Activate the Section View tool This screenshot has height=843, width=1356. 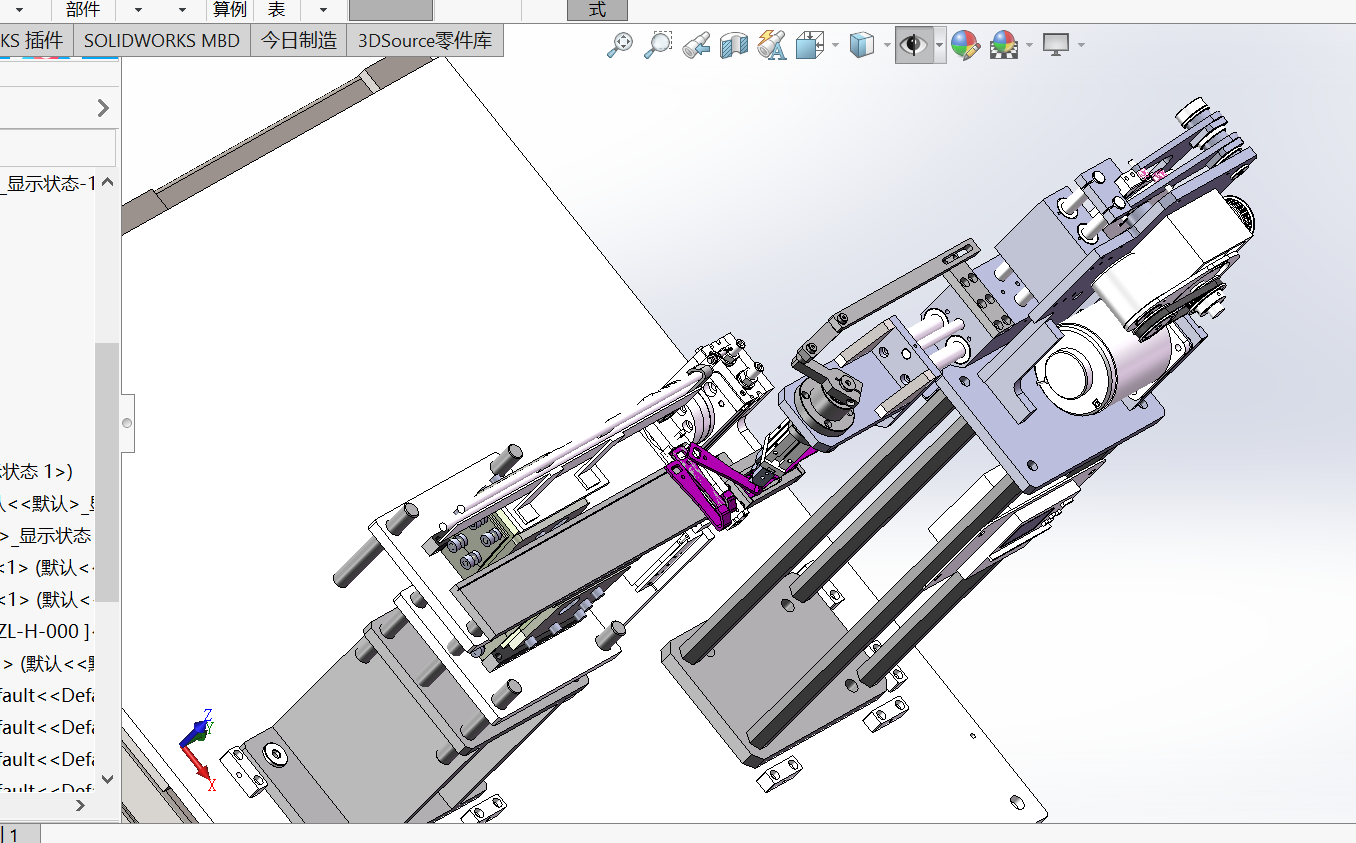point(734,45)
